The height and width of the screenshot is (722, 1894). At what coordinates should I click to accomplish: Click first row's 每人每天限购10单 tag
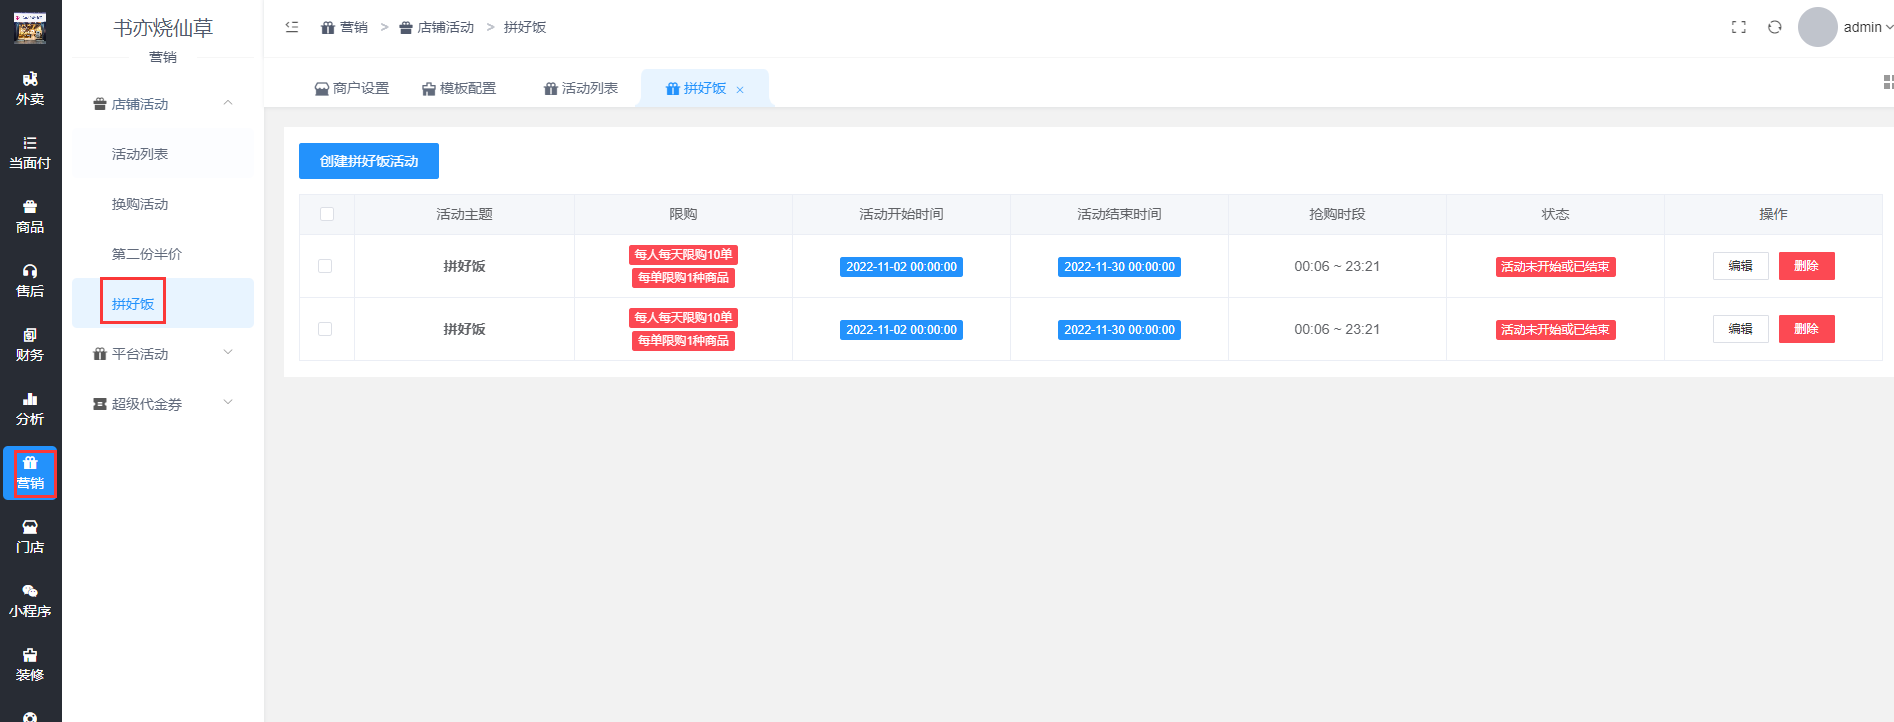684,255
